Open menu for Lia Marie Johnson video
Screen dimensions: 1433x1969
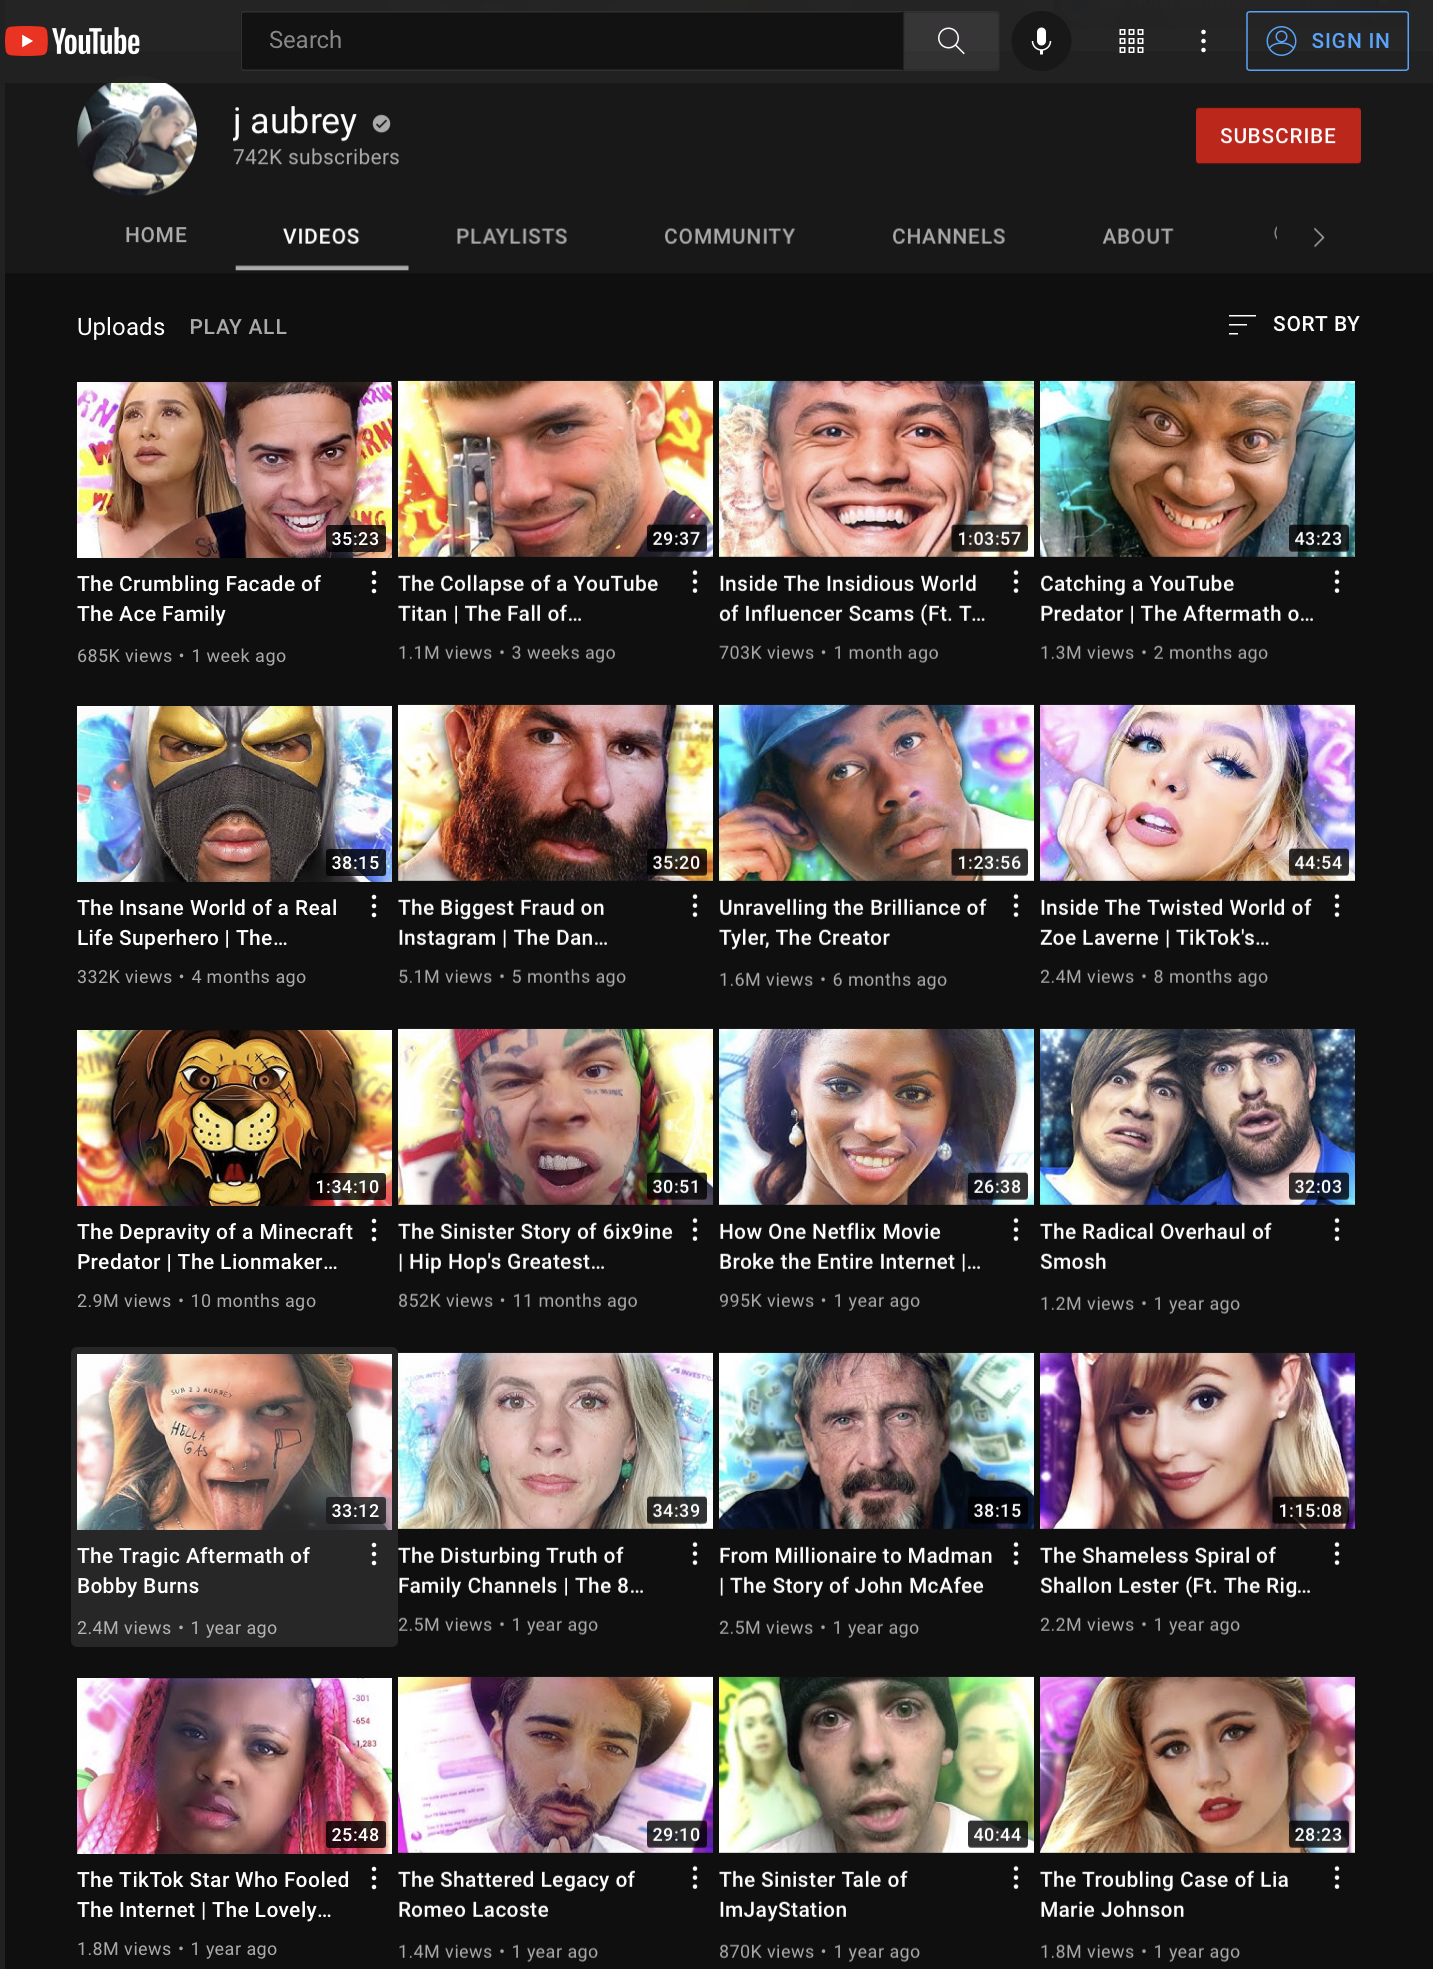1337,1878
